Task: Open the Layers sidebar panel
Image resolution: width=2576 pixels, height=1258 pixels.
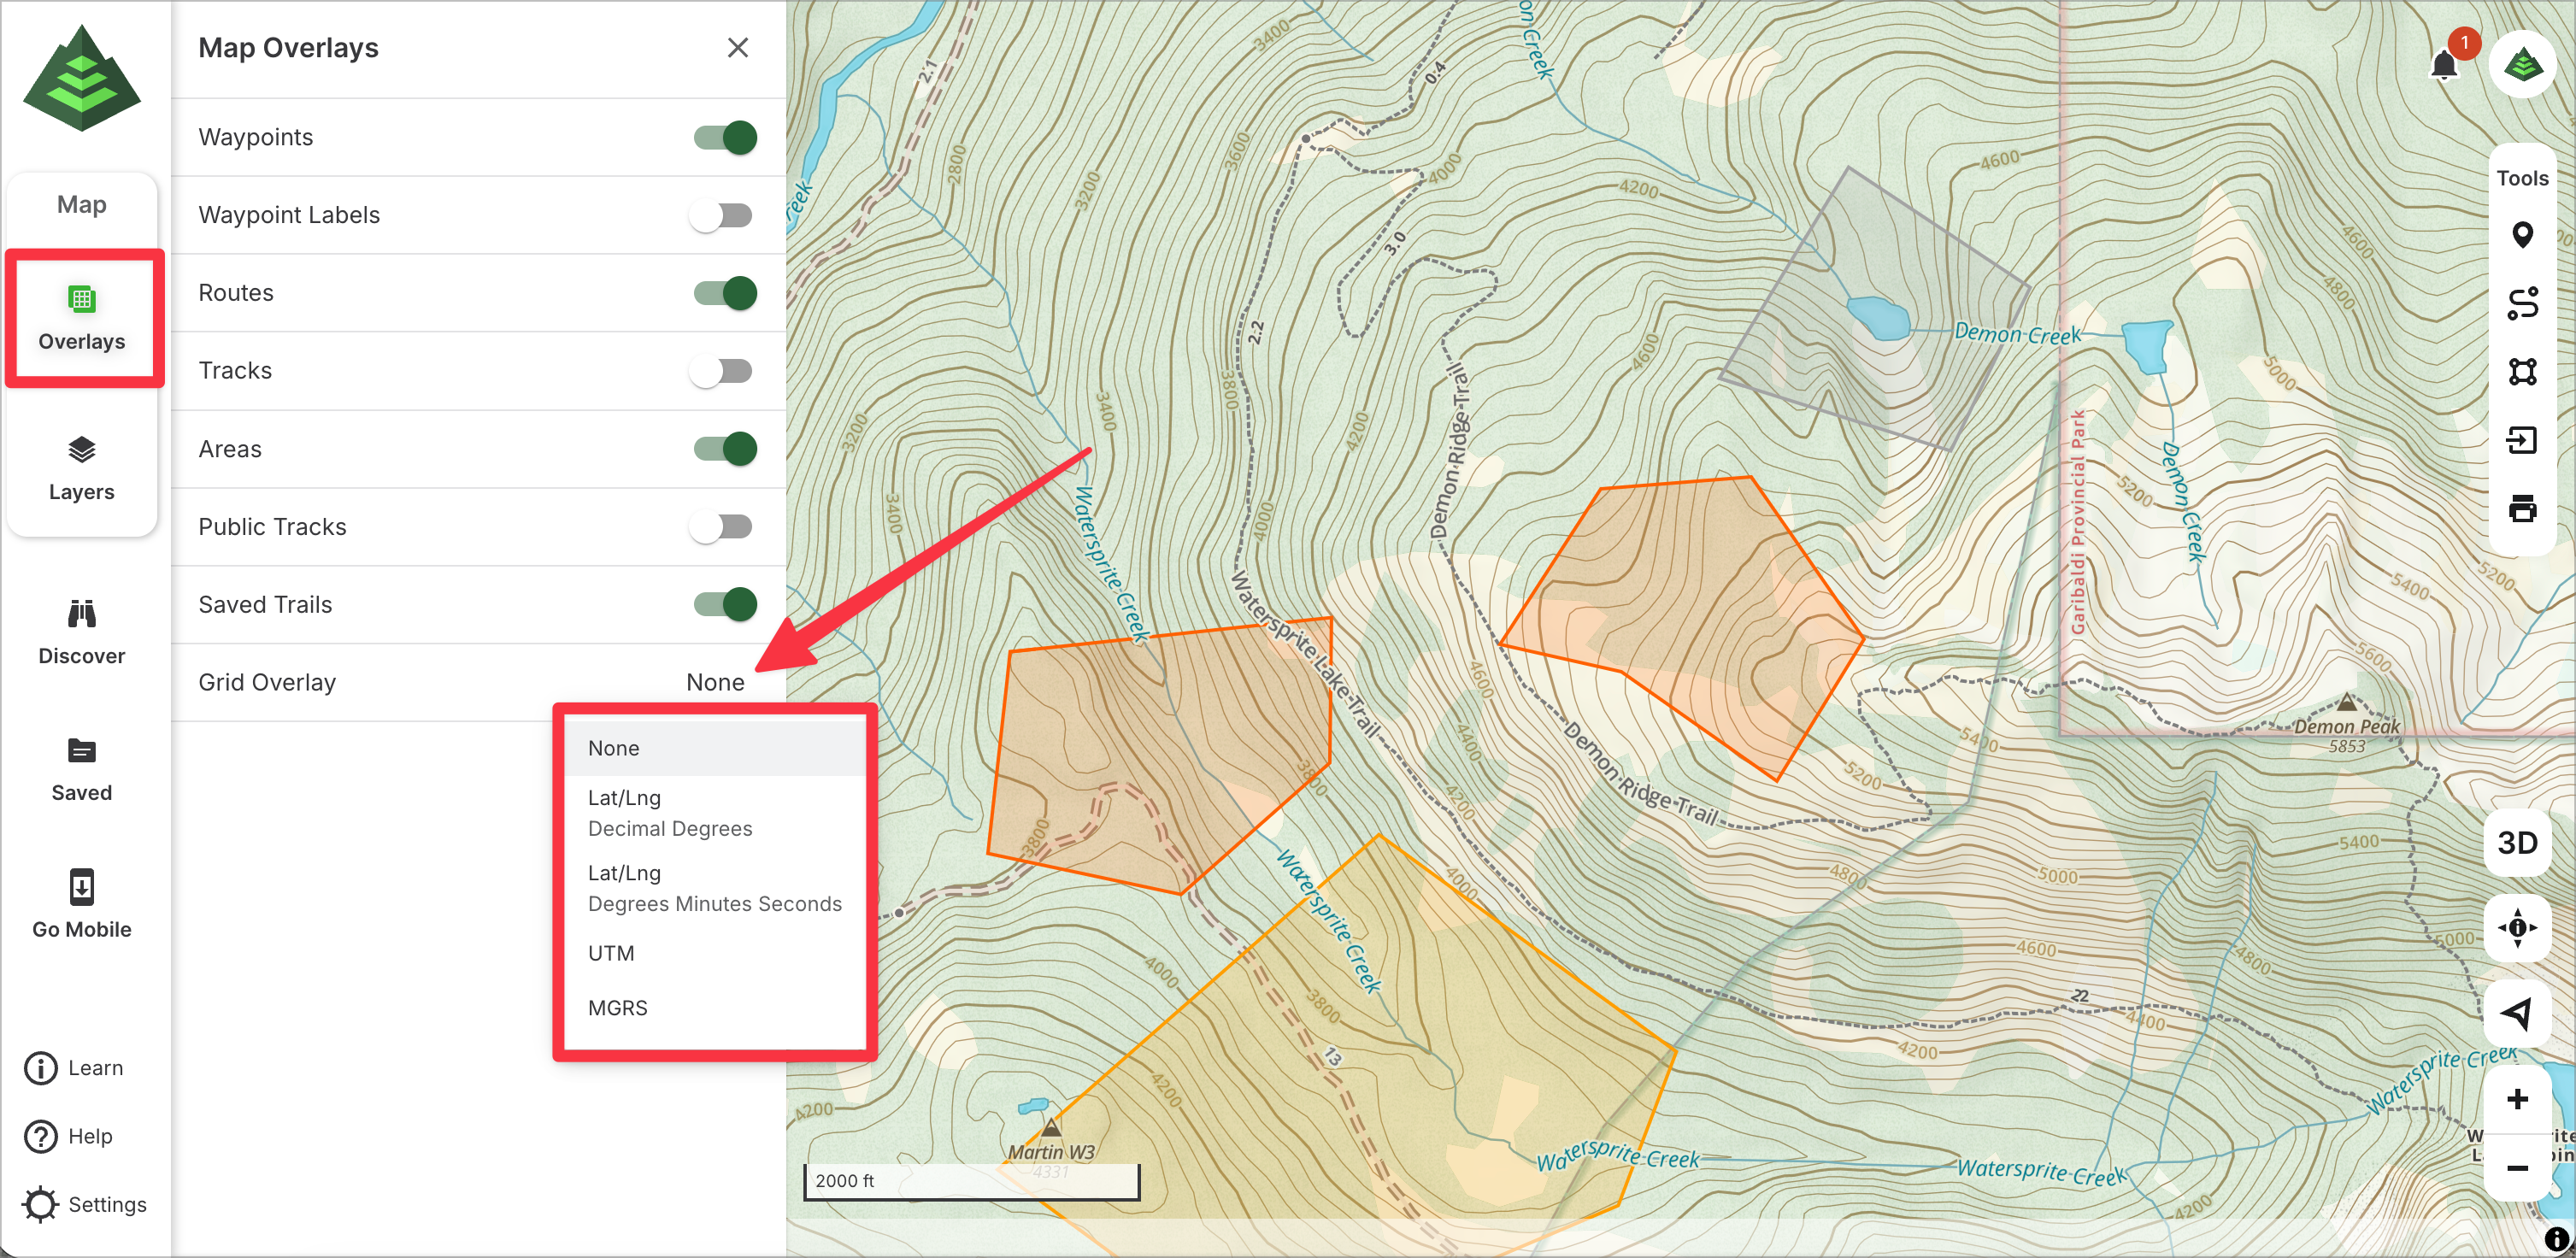Action: [x=81, y=468]
